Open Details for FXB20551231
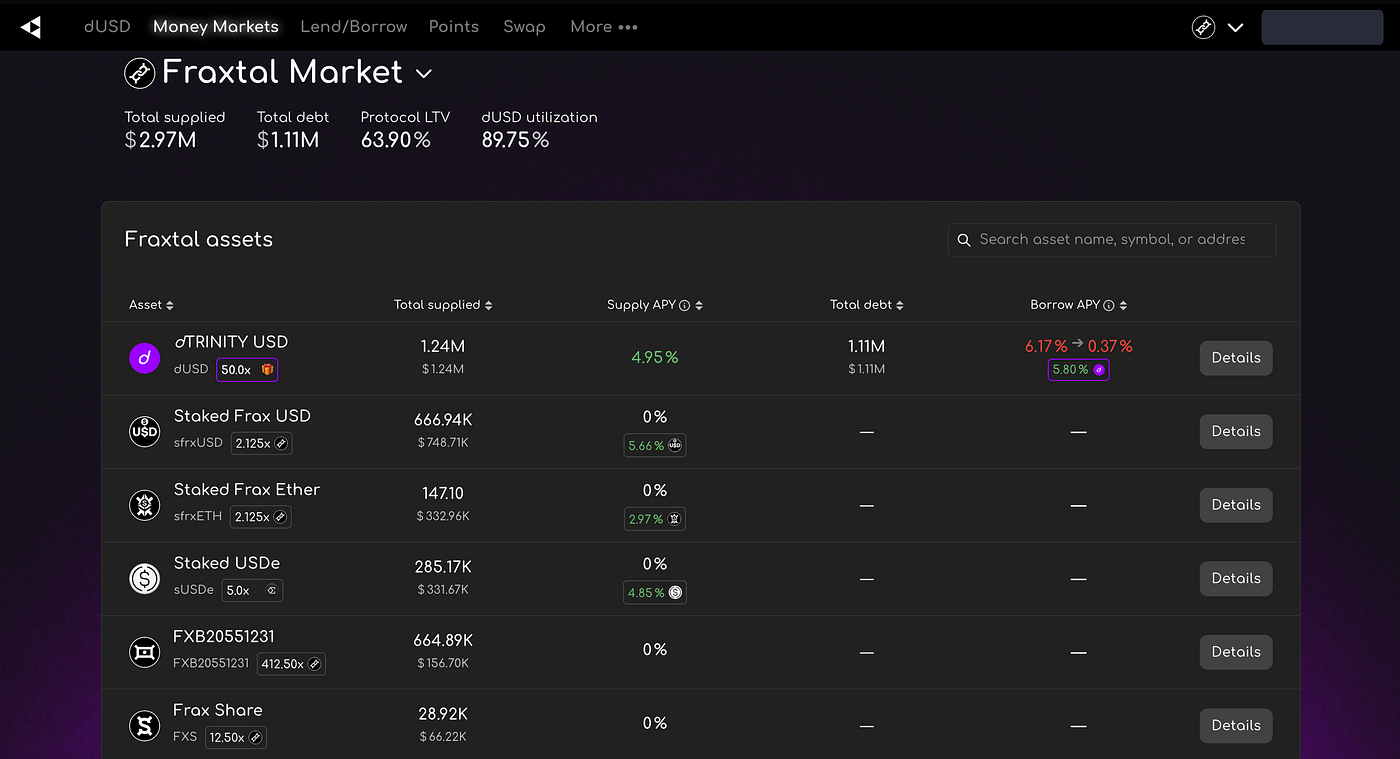Image resolution: width=1400 pixels, height=759 pixels. [1236, 652]
